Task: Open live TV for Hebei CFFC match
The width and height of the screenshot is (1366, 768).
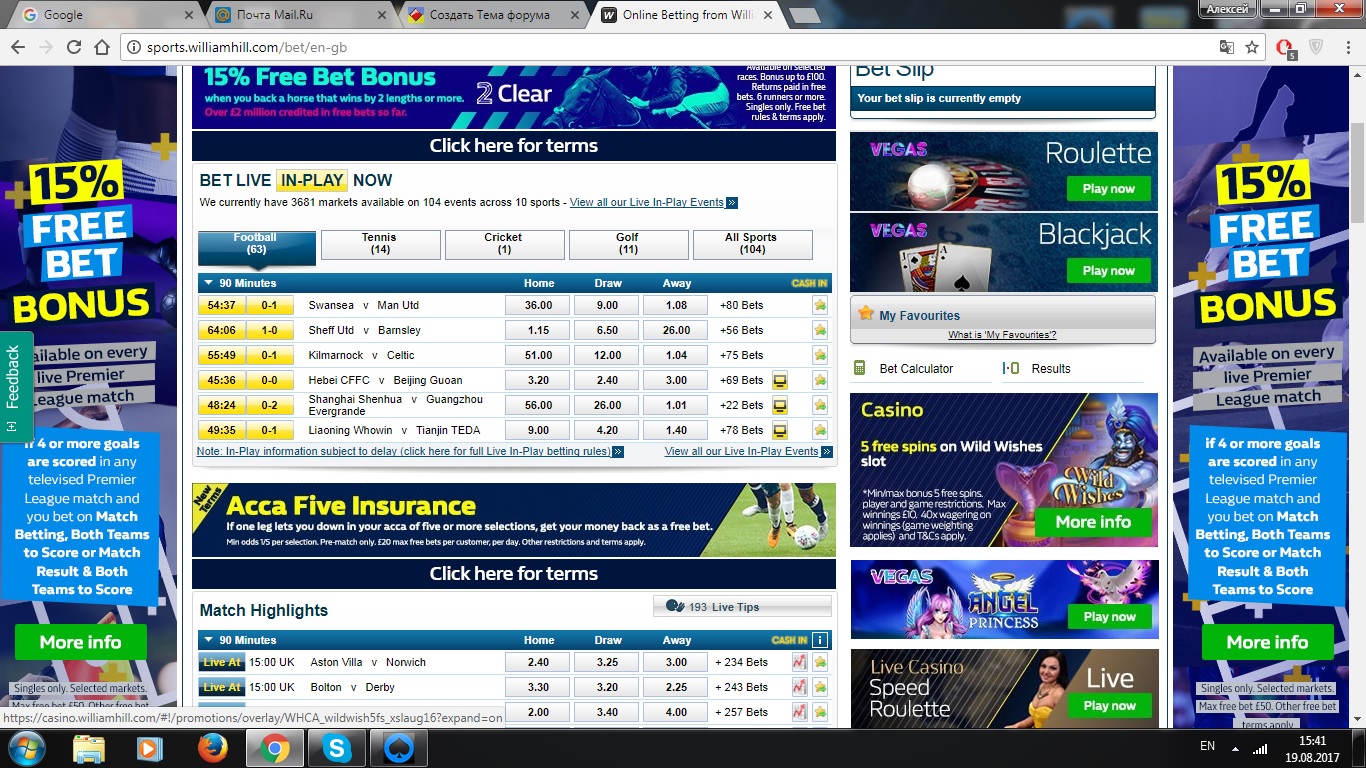Action: [x=780, y=380]
